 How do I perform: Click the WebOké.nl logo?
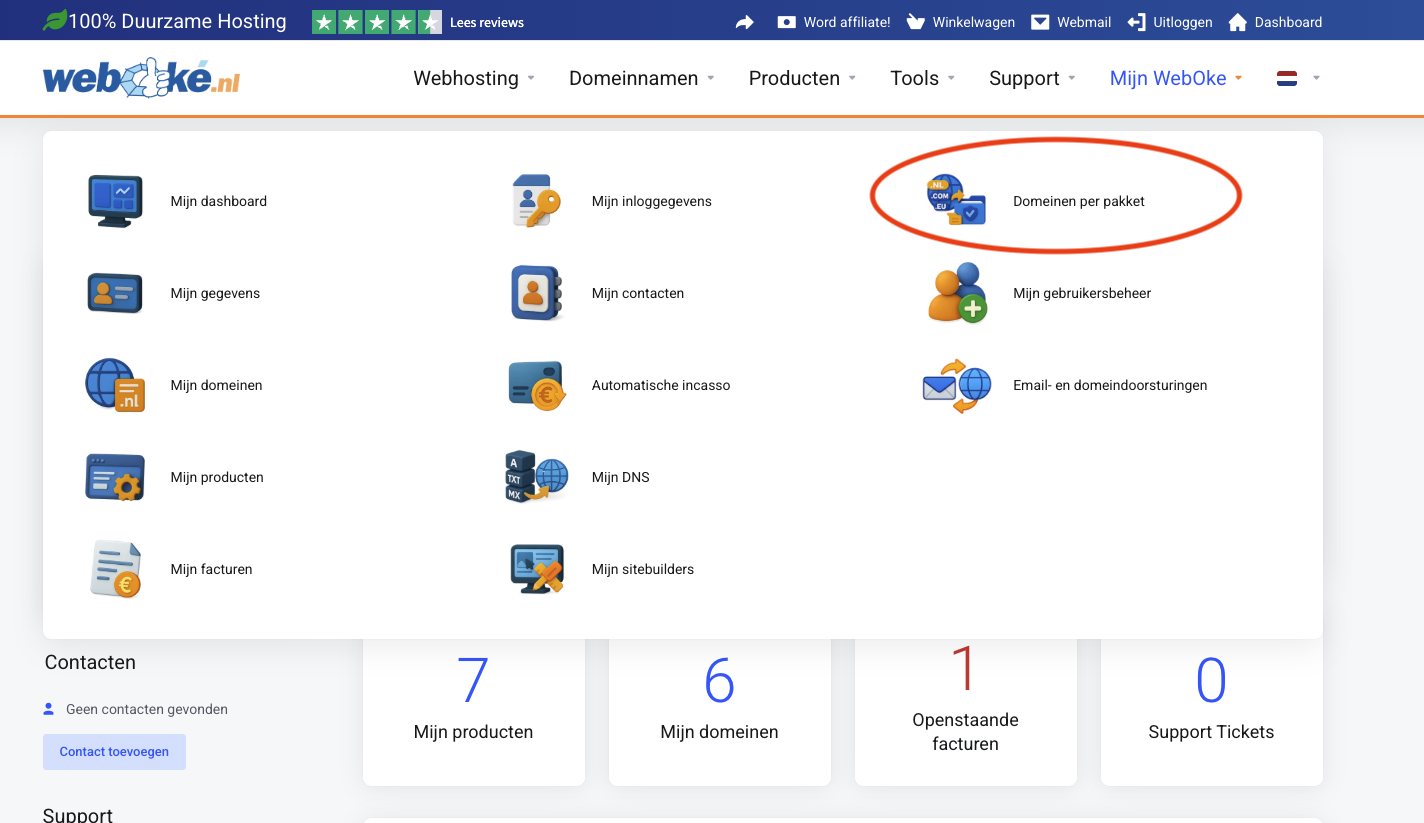click(141, 78)
